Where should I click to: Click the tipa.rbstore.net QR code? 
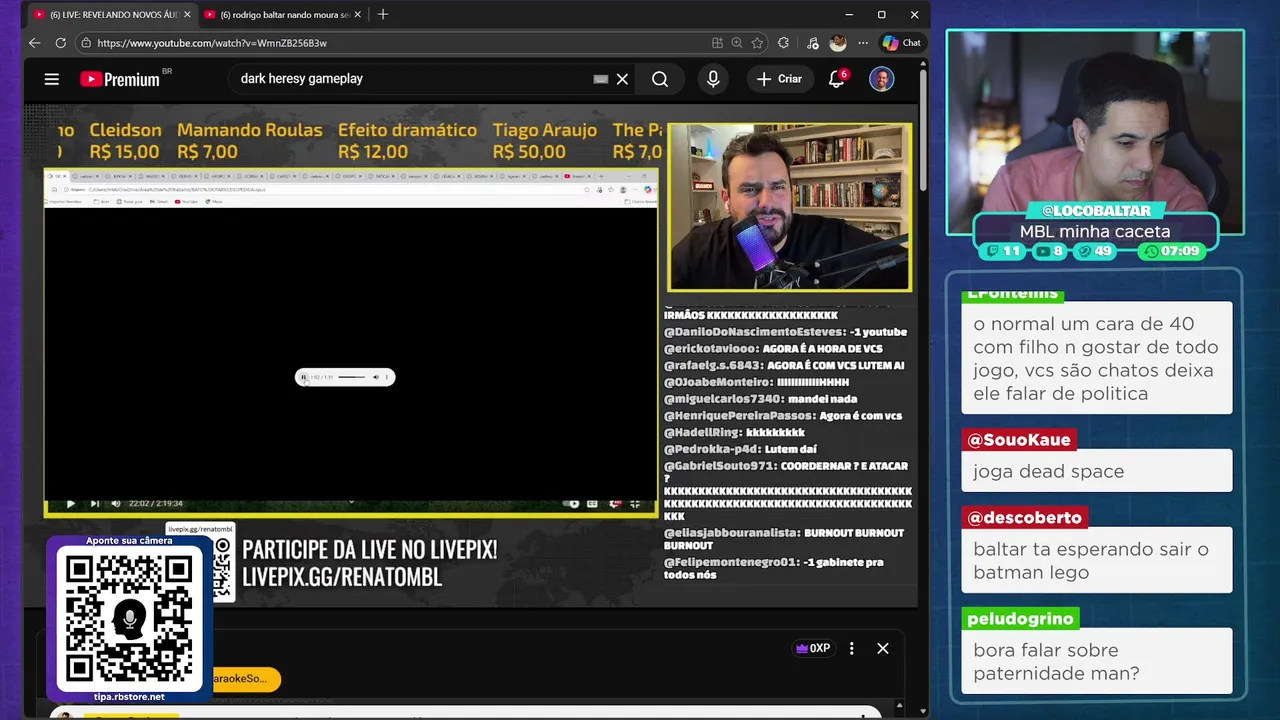point(129,619)
